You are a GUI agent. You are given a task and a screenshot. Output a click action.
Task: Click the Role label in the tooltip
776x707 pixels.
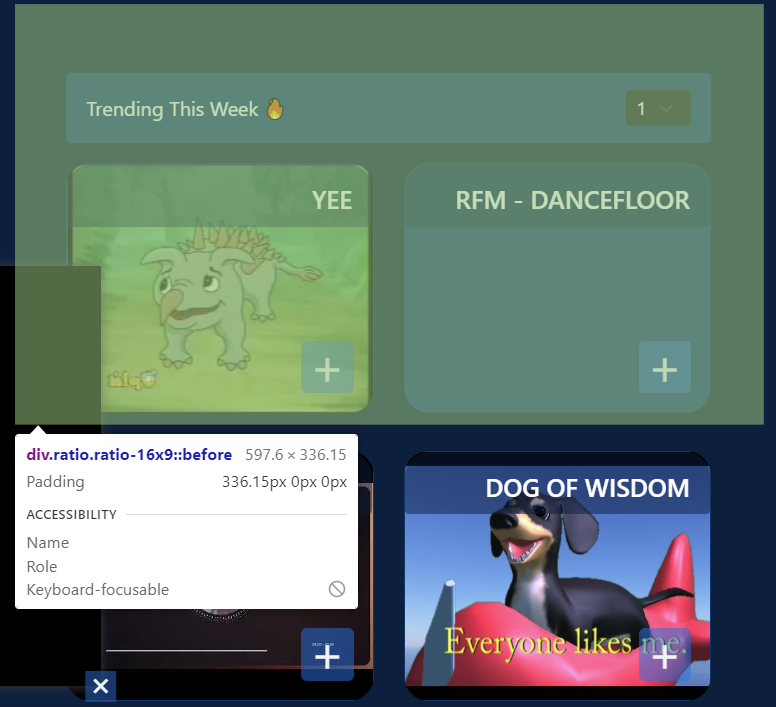click(42, 566)
